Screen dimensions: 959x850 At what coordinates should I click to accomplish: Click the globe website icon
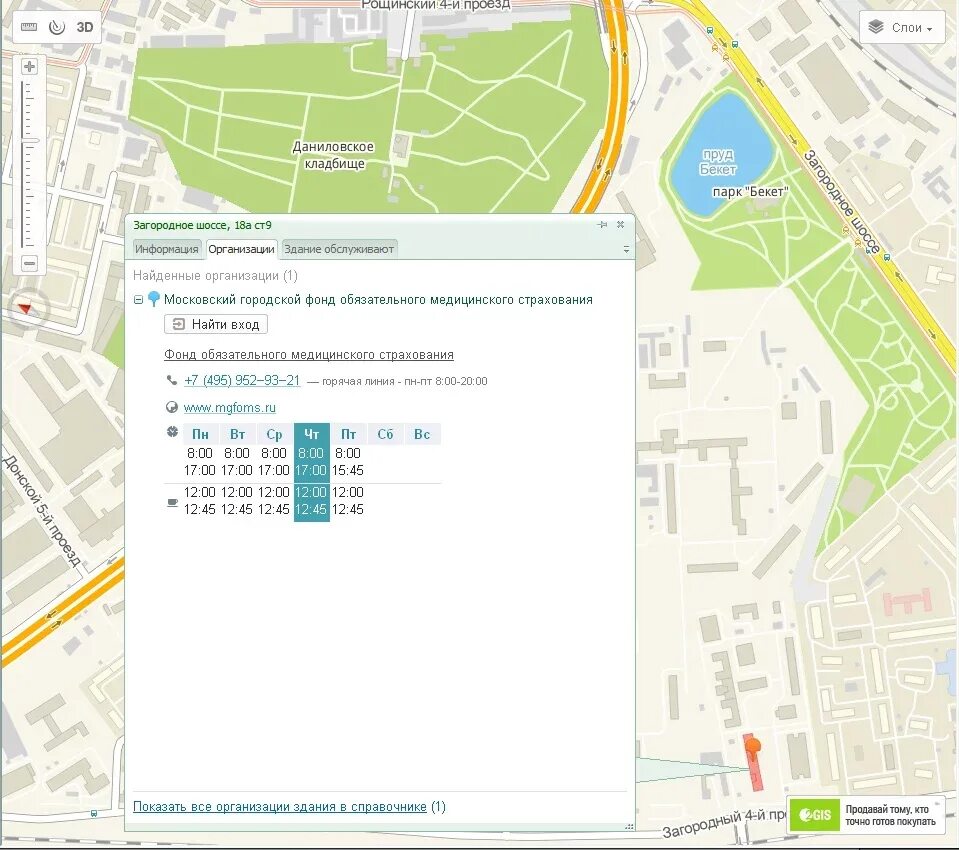(172, 407)
